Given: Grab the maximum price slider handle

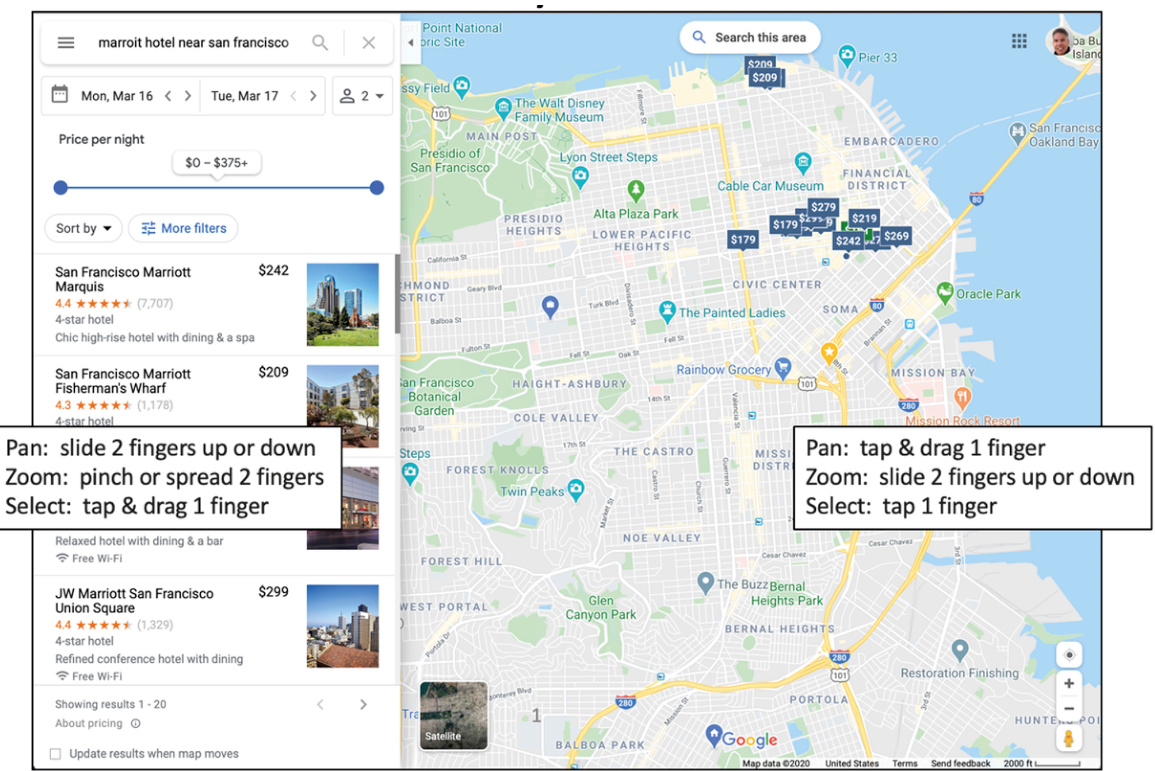Looking at the screenshot, I should [376, 188].
